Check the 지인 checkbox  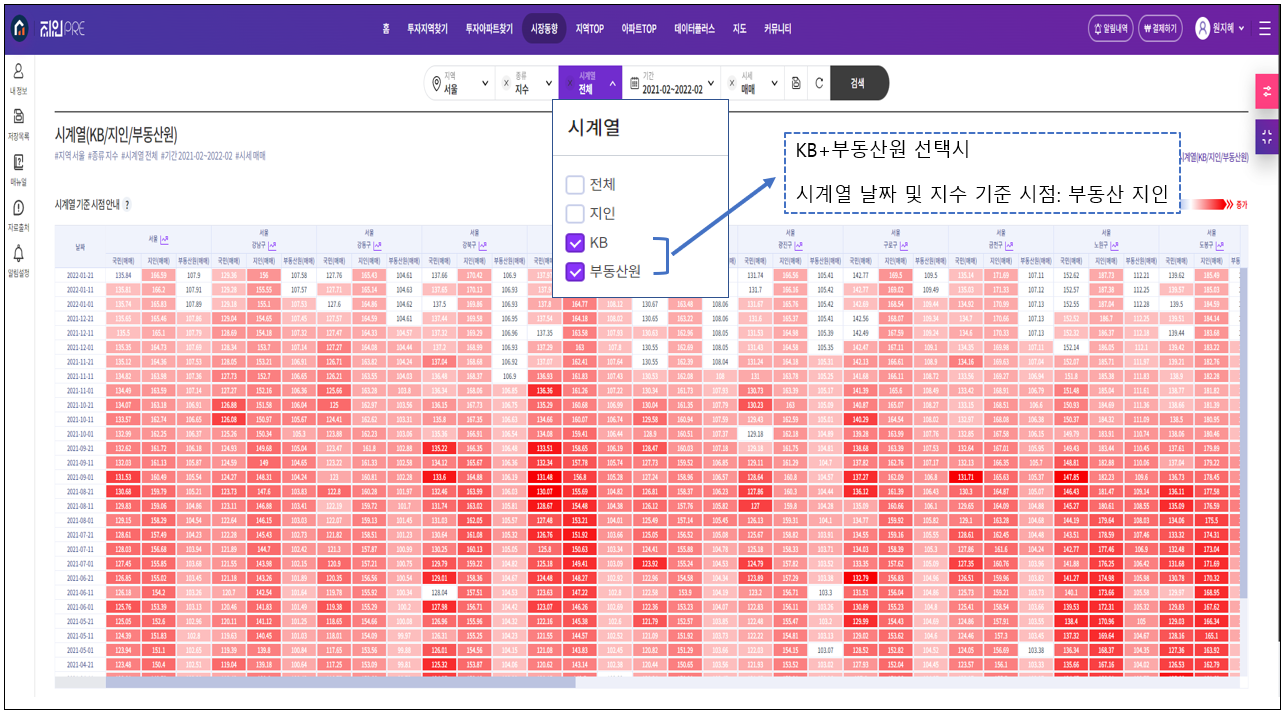click(575, 214)
